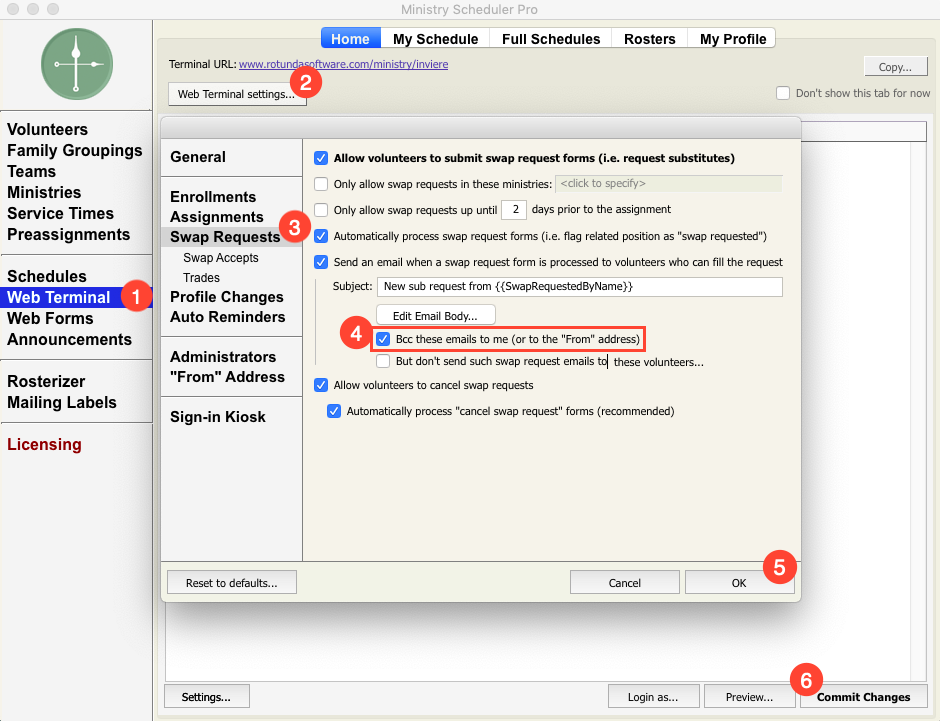Click the email Subject text field

[x=579, y=286]
